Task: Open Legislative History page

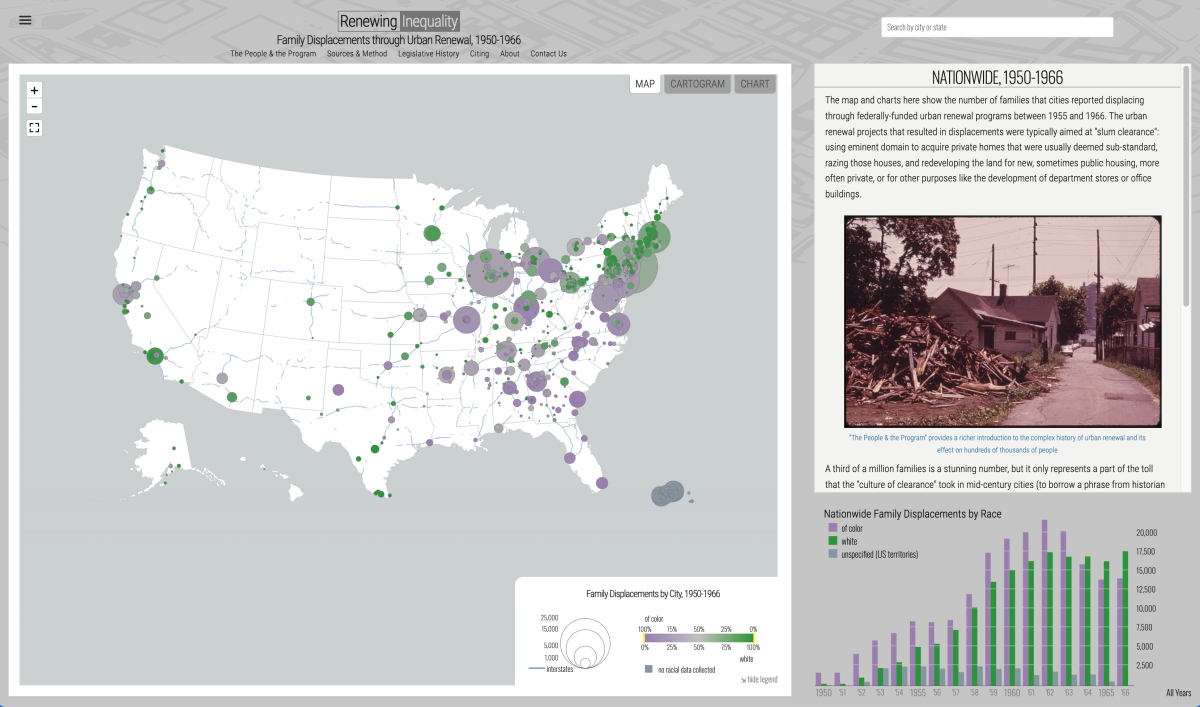Action: [x=428, y=54]
